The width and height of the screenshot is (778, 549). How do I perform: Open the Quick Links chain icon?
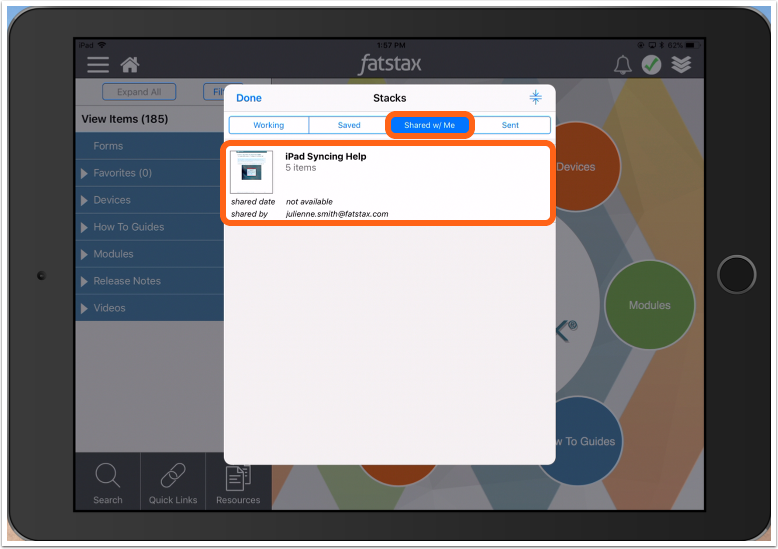click(173, 476)
